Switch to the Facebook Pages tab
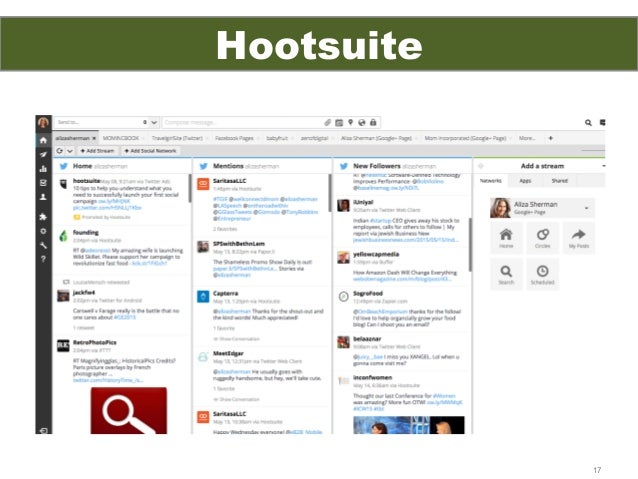638x479 pixels. click(x=234, y=138)
